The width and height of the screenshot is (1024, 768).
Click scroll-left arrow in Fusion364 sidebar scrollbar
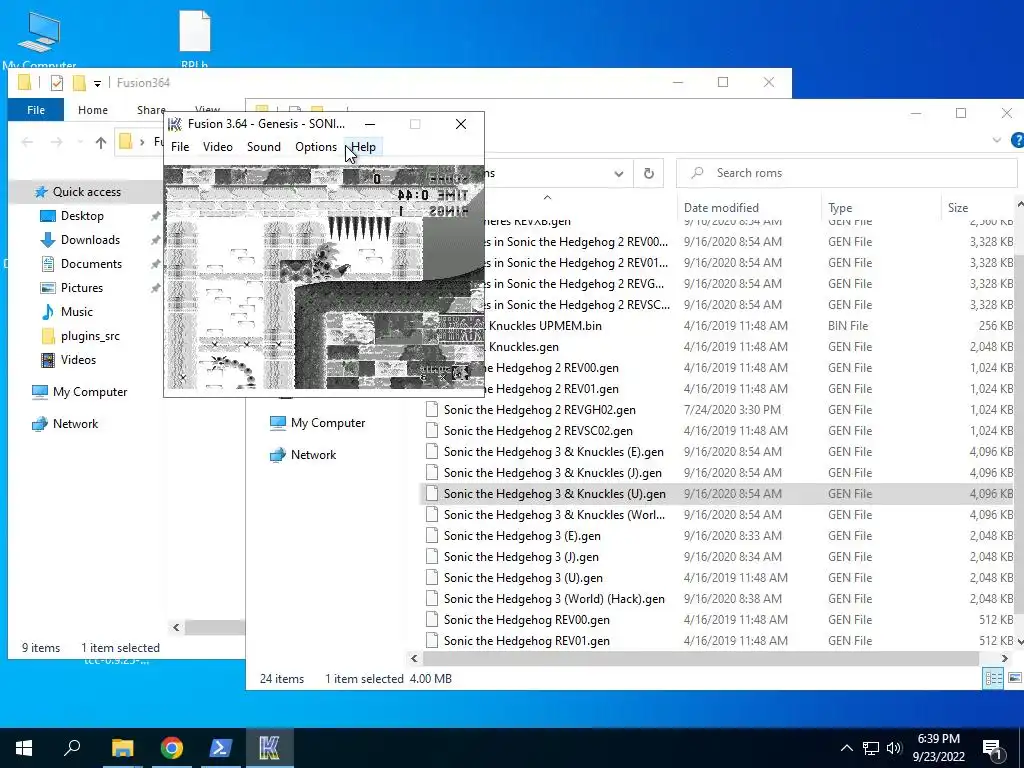click(176, 628)
